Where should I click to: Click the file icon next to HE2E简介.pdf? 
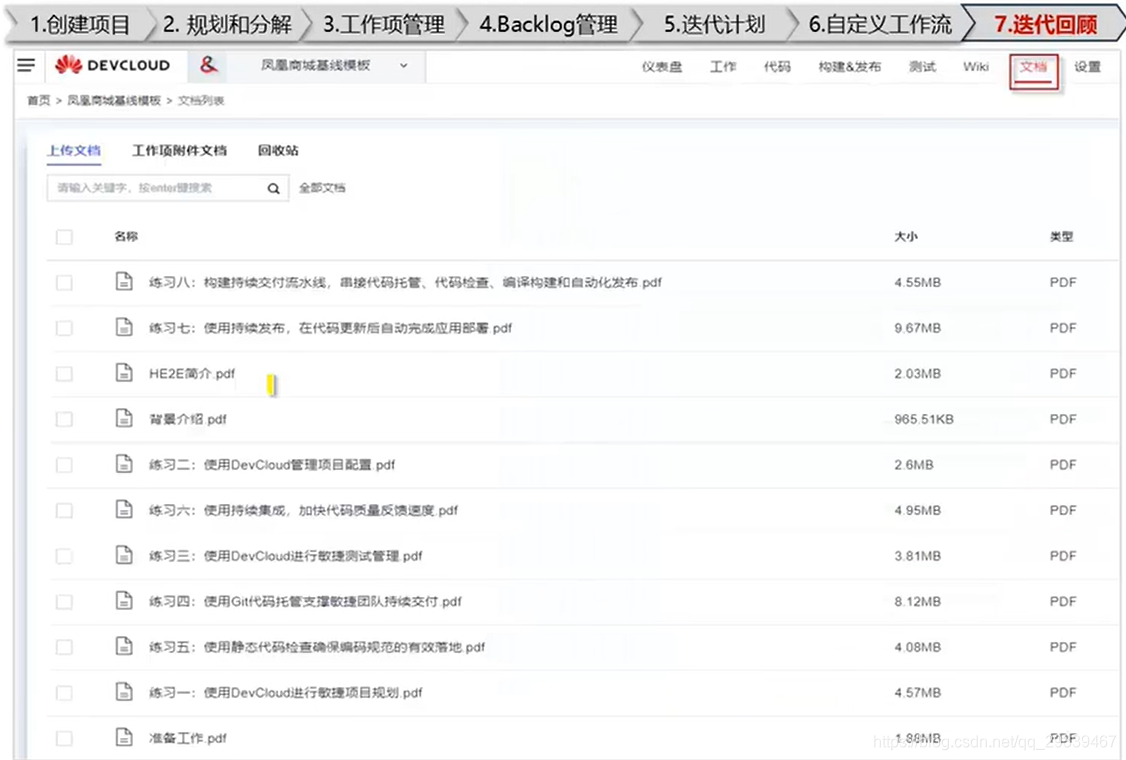coord(123,373)
